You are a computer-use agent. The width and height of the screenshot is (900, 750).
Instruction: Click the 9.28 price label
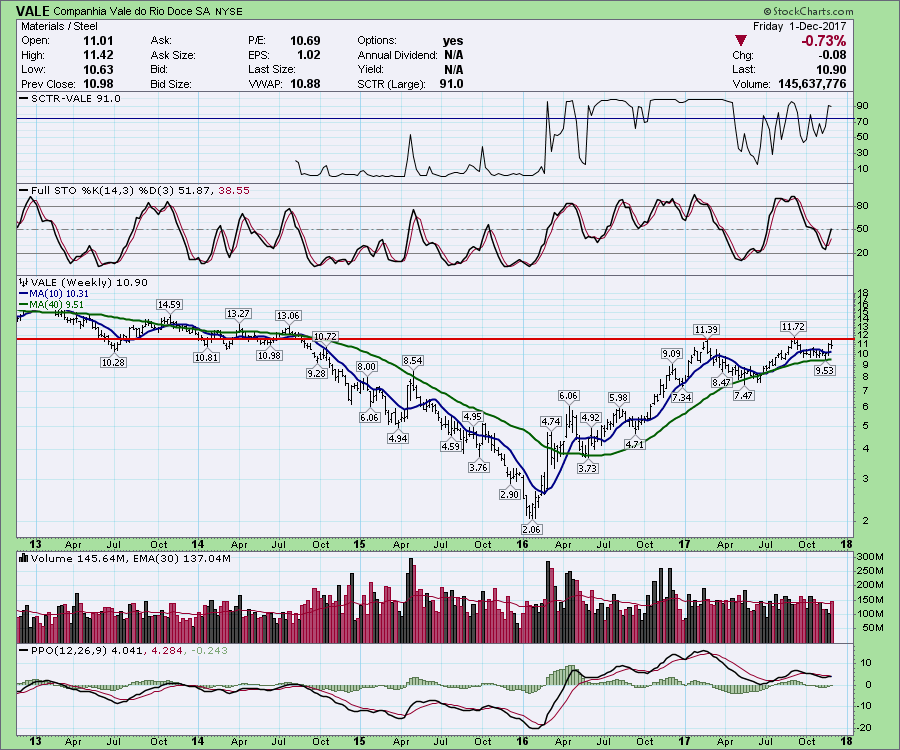point(316,373)
